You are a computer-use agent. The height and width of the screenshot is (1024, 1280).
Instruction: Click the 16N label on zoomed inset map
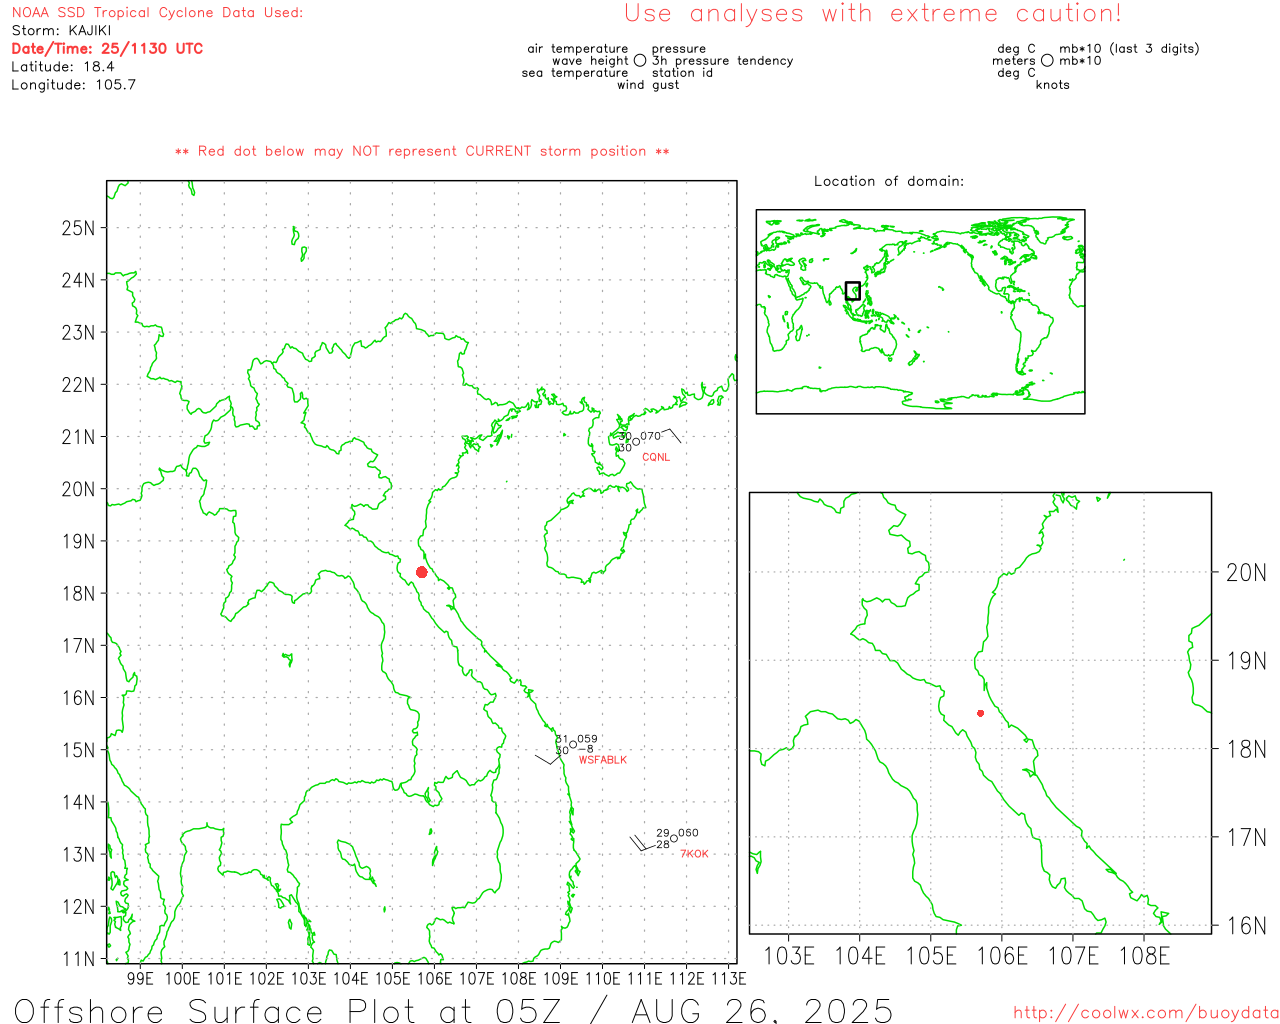click(1246, 926)
